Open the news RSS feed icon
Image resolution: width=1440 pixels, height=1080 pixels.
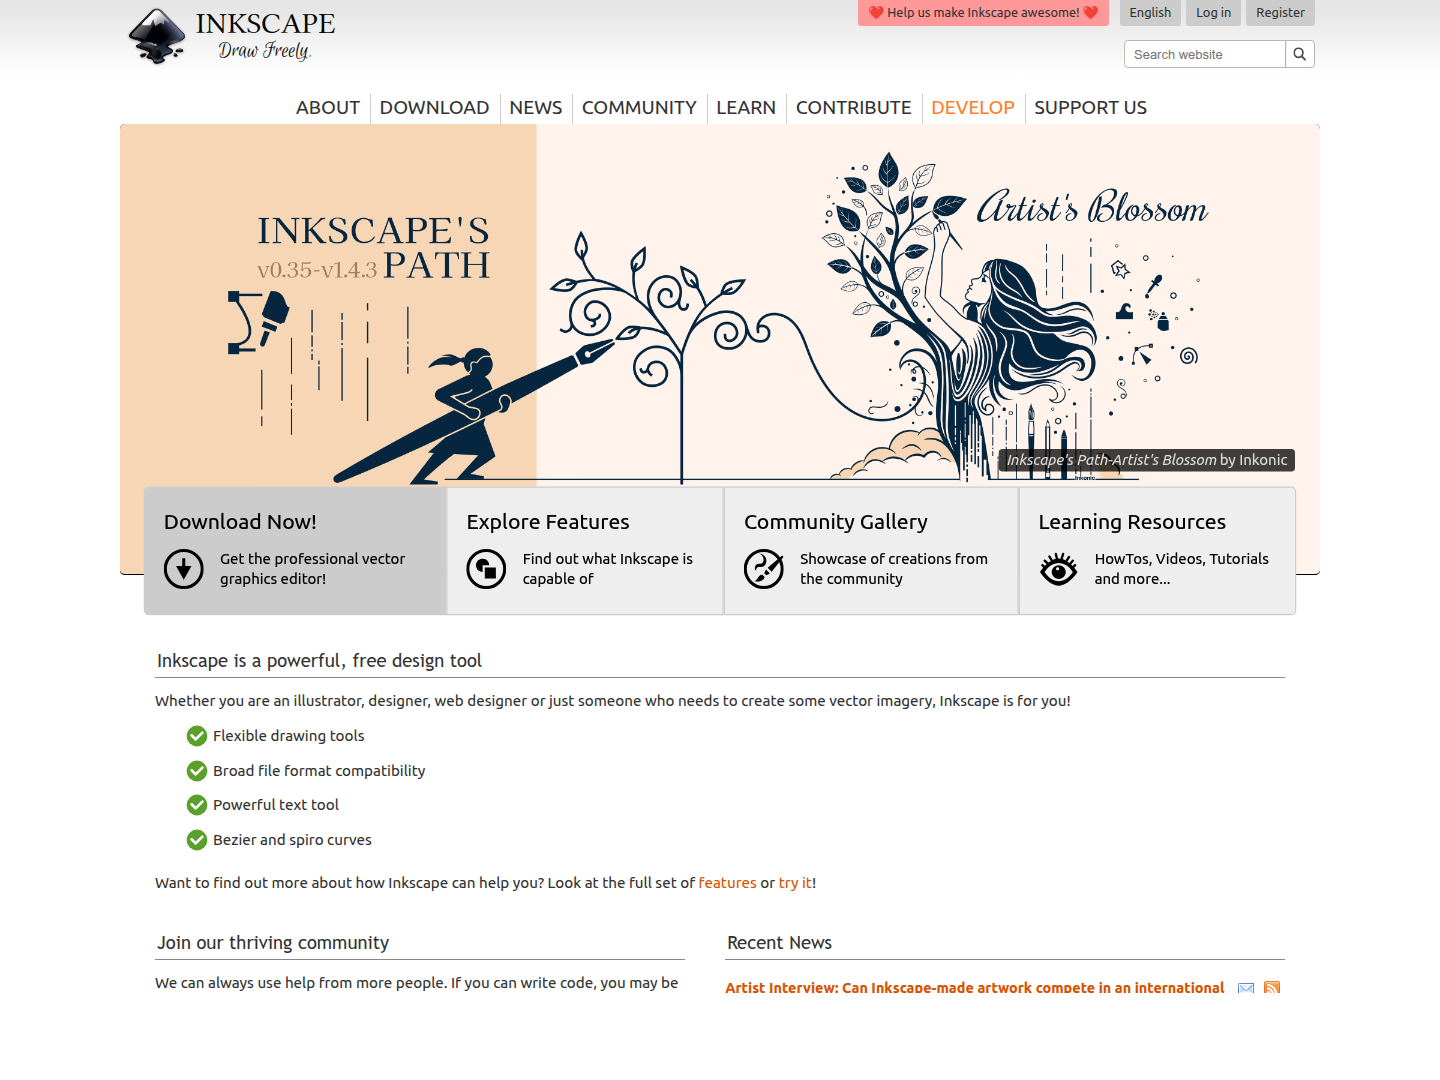click(1272, 988)
